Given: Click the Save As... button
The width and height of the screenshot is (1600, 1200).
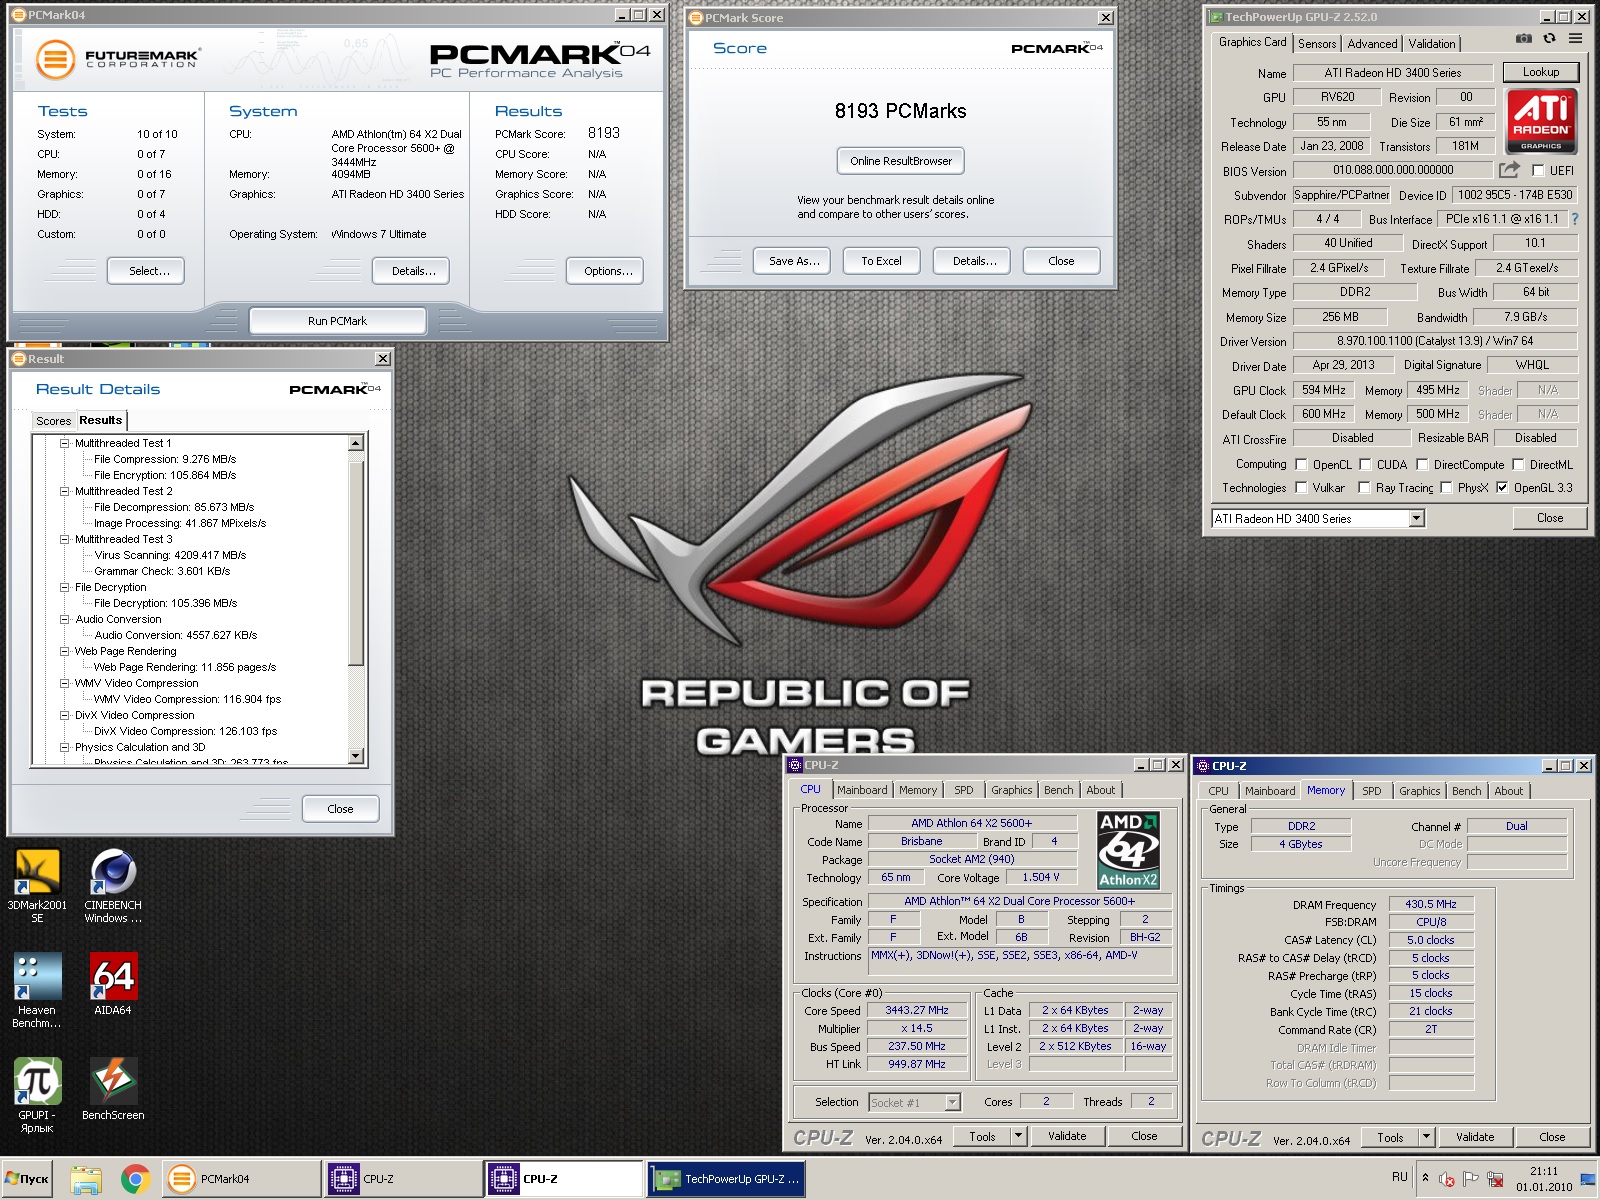Looking at the screenshot, I should point(794,261).
